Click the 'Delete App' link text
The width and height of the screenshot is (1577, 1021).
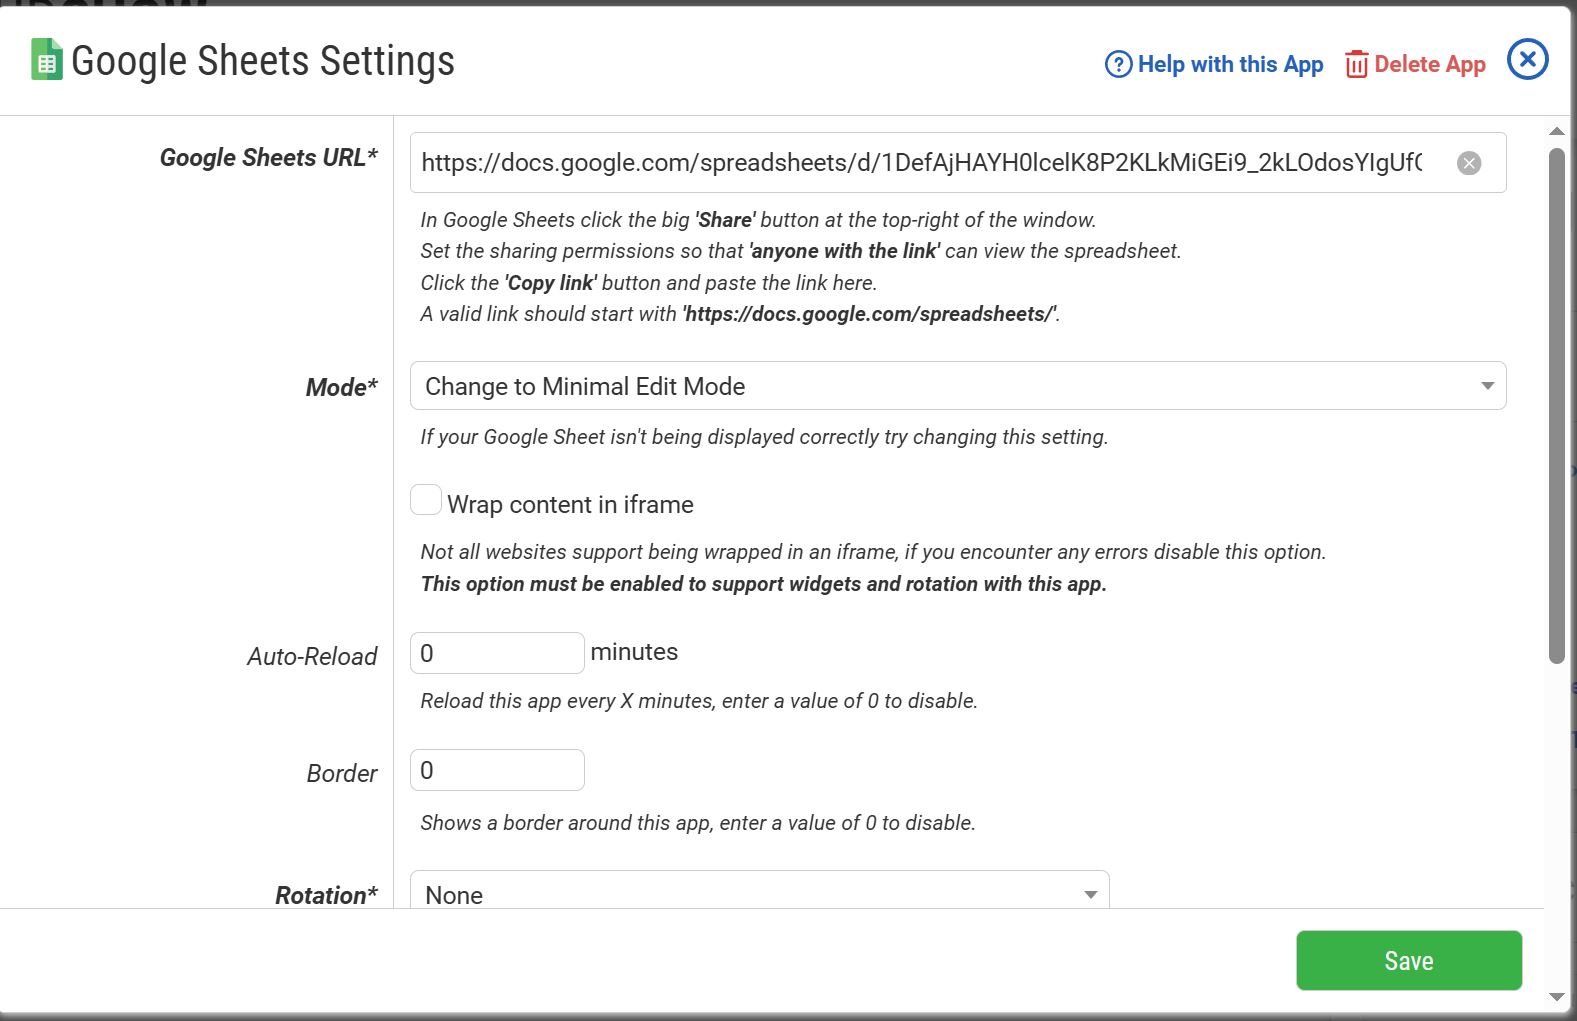[1429, 64]
